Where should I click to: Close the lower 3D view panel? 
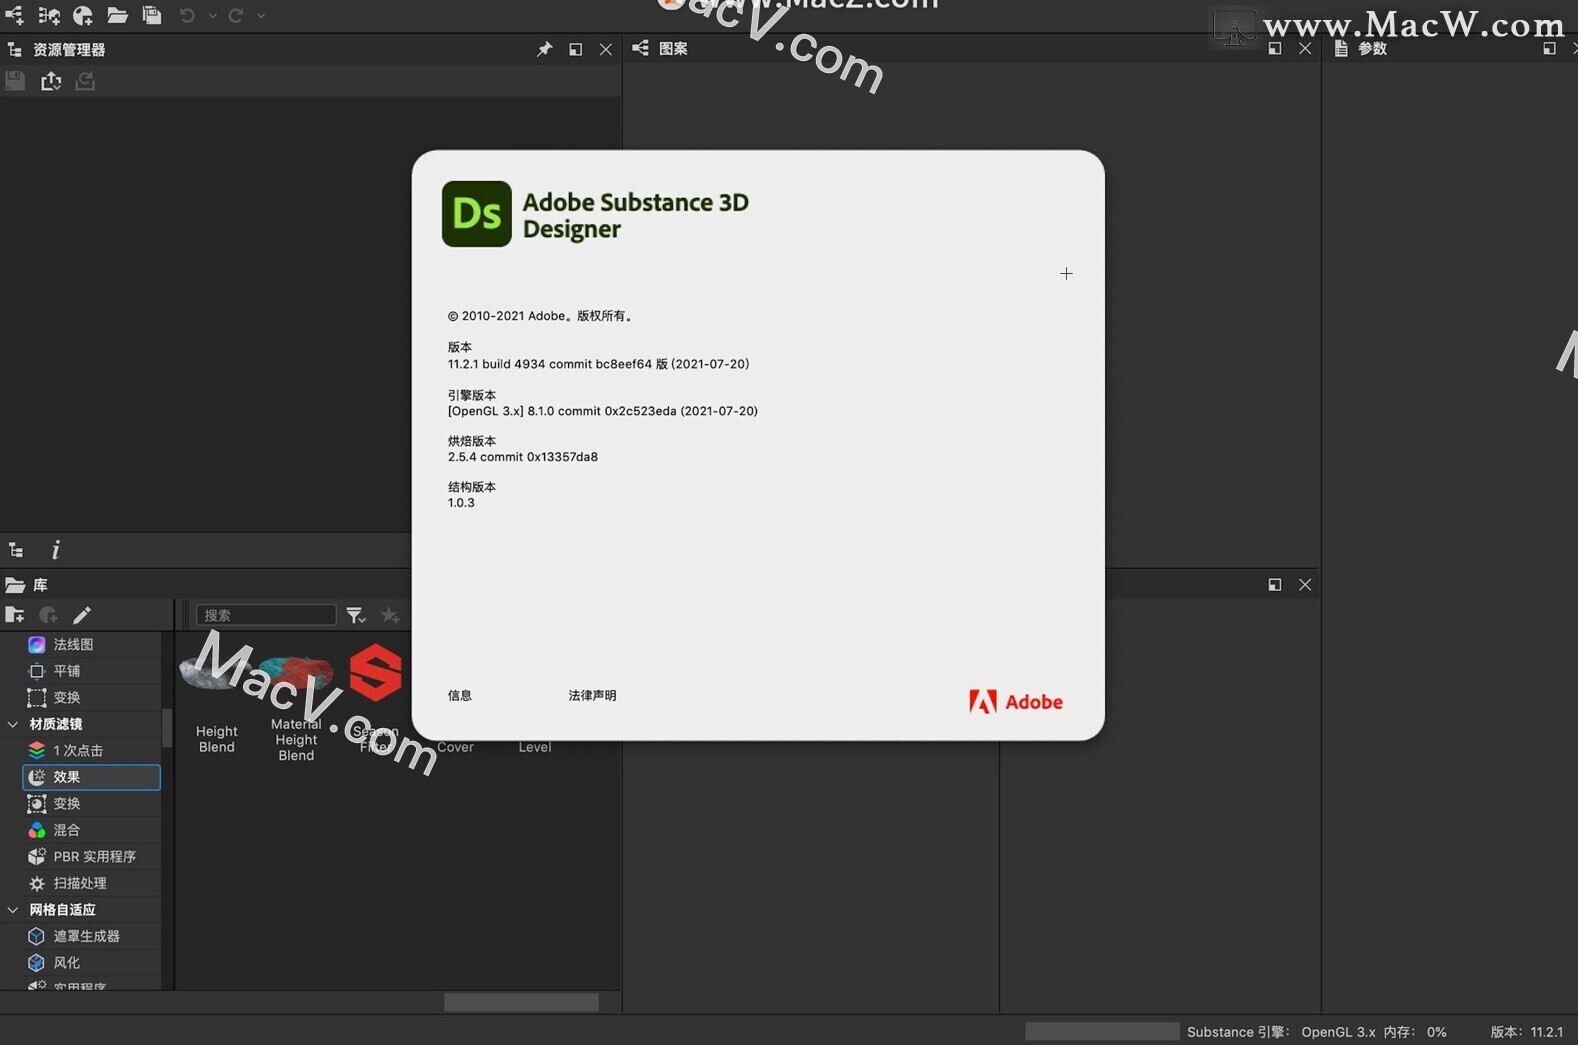(1305, 585)
